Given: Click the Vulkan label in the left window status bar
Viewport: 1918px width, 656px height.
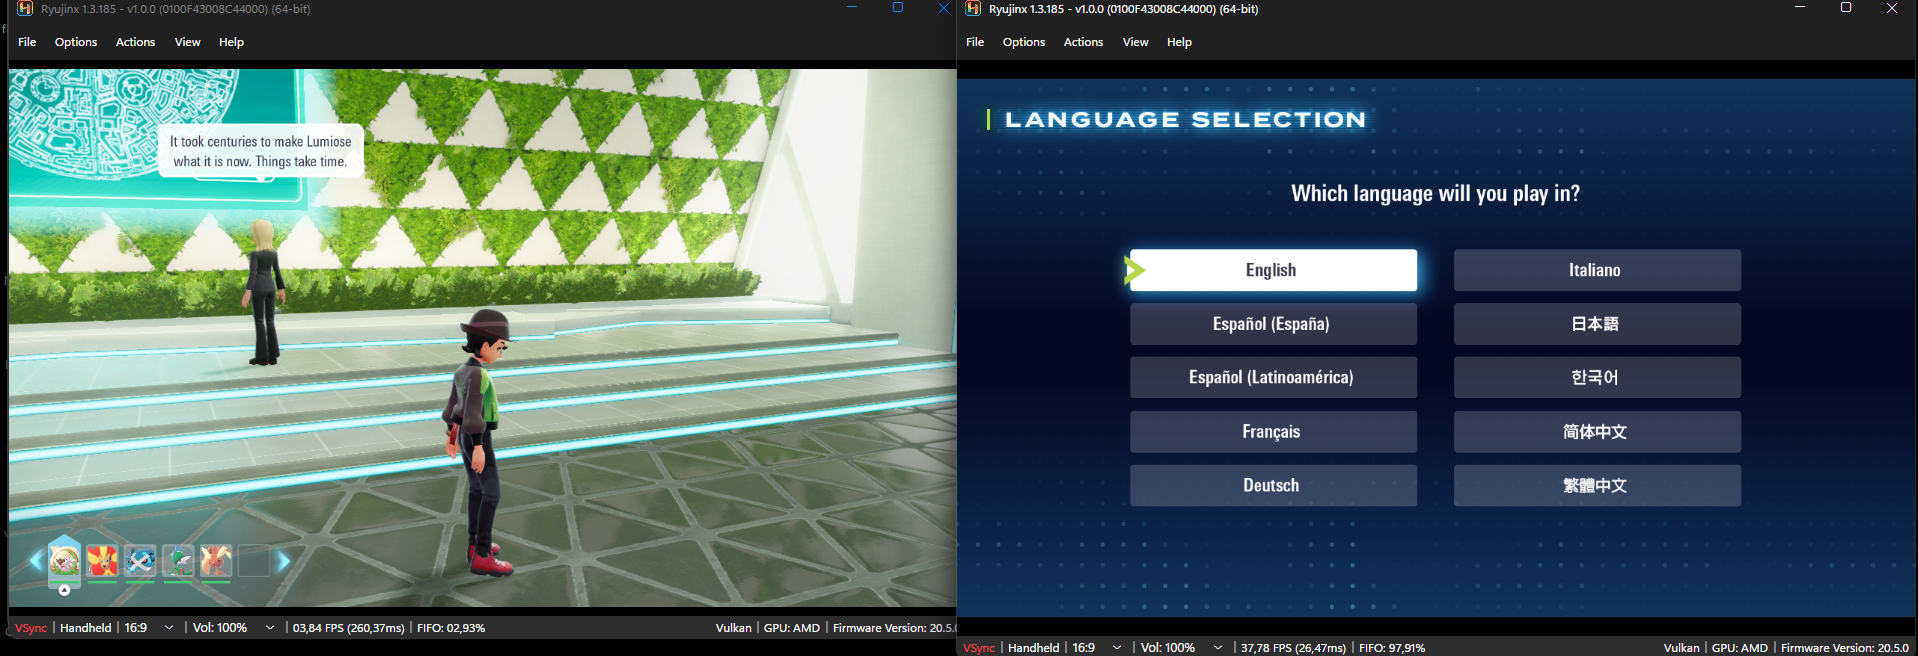Looking at the screenshot, I should [x=733, y=628].
